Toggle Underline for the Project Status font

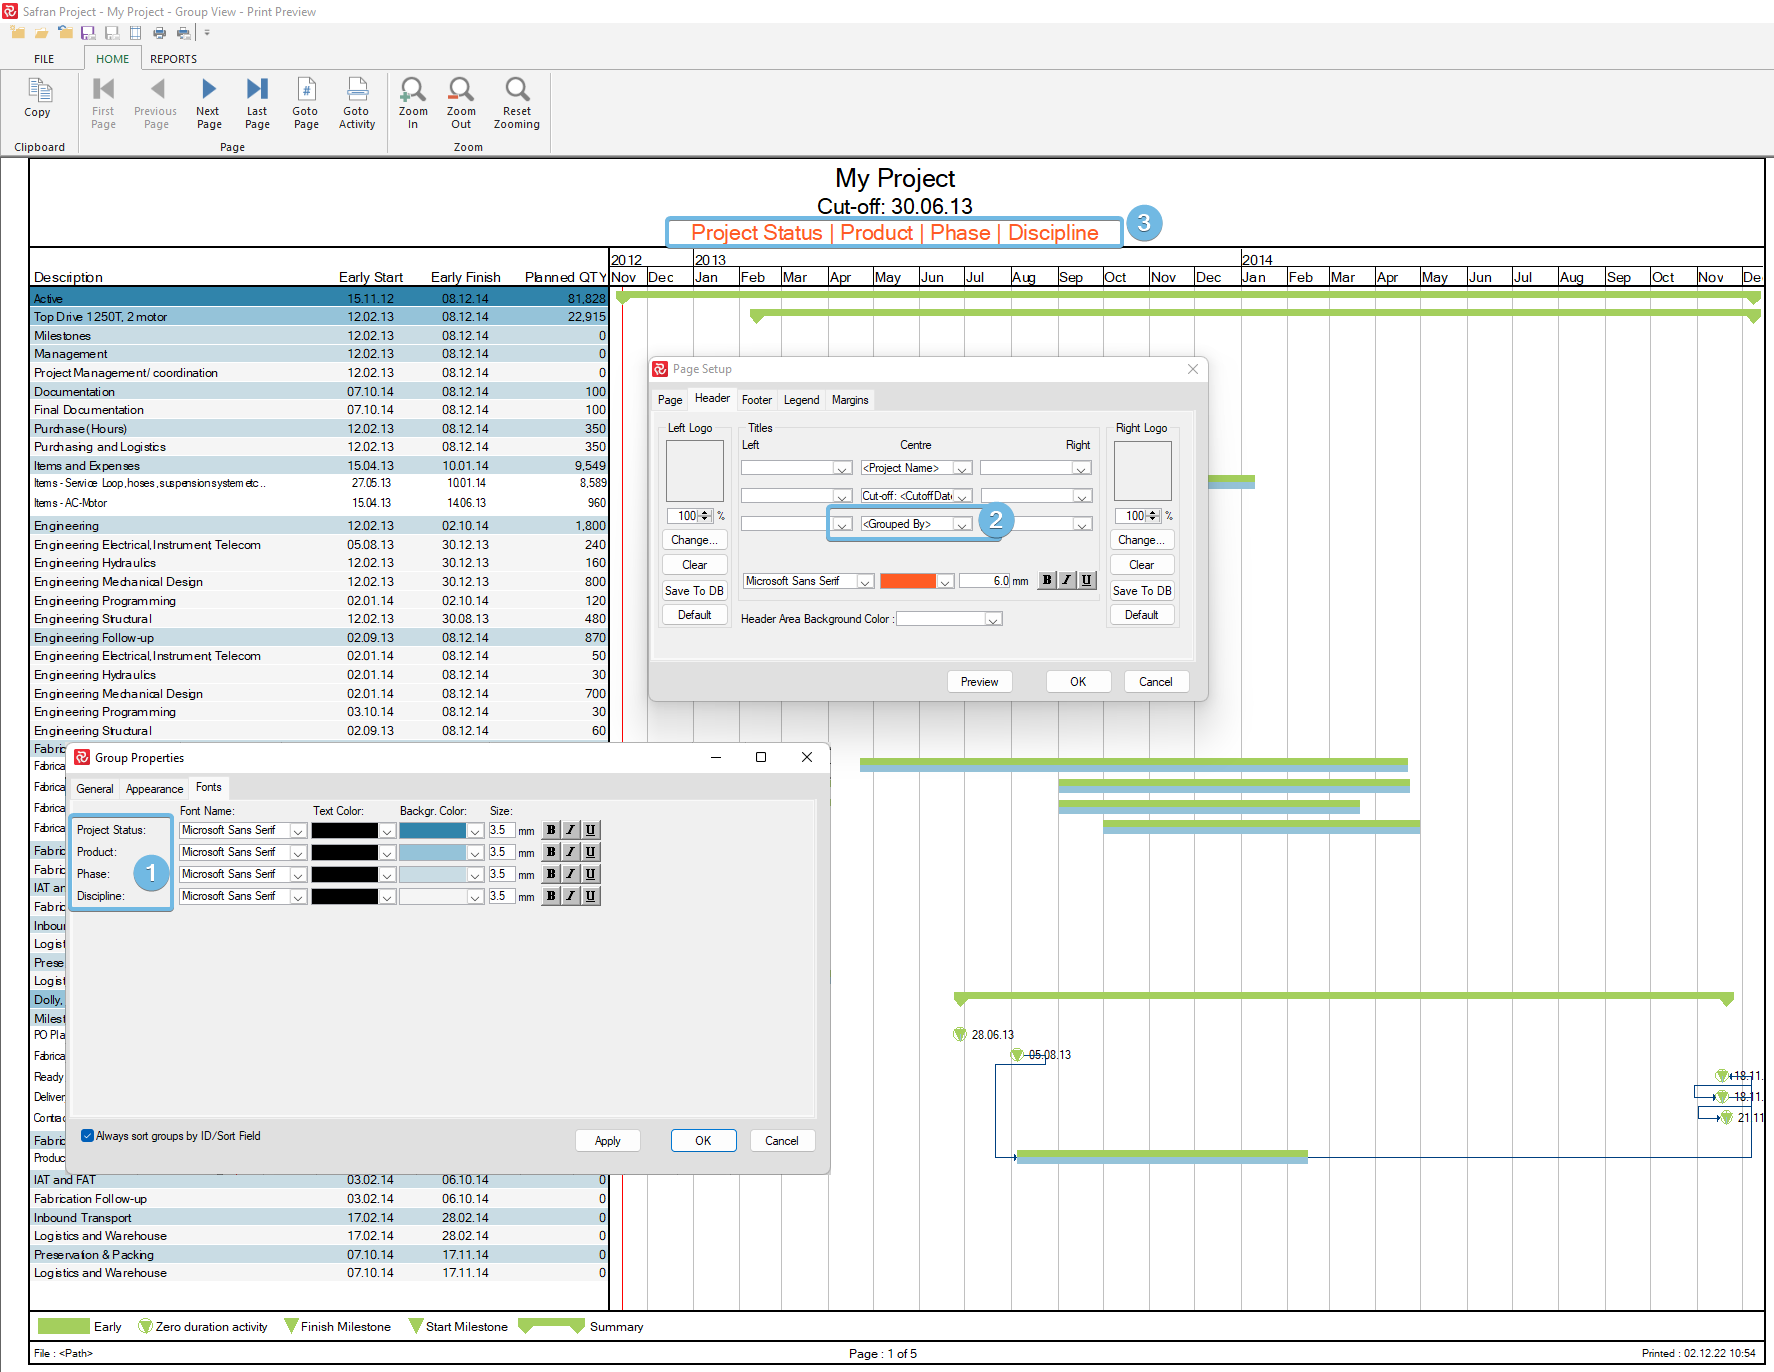(x=591, y=830)
